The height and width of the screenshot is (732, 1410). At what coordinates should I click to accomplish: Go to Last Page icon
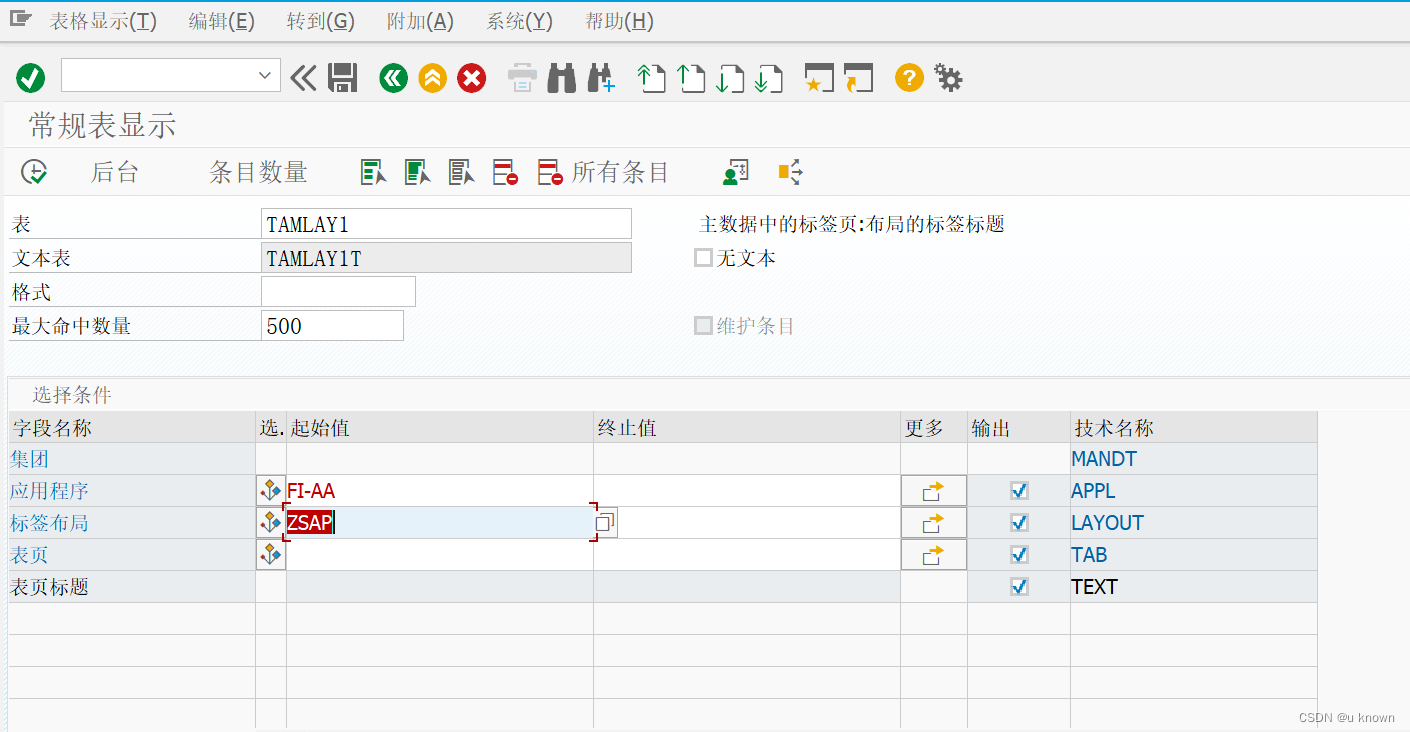point(769,77)
